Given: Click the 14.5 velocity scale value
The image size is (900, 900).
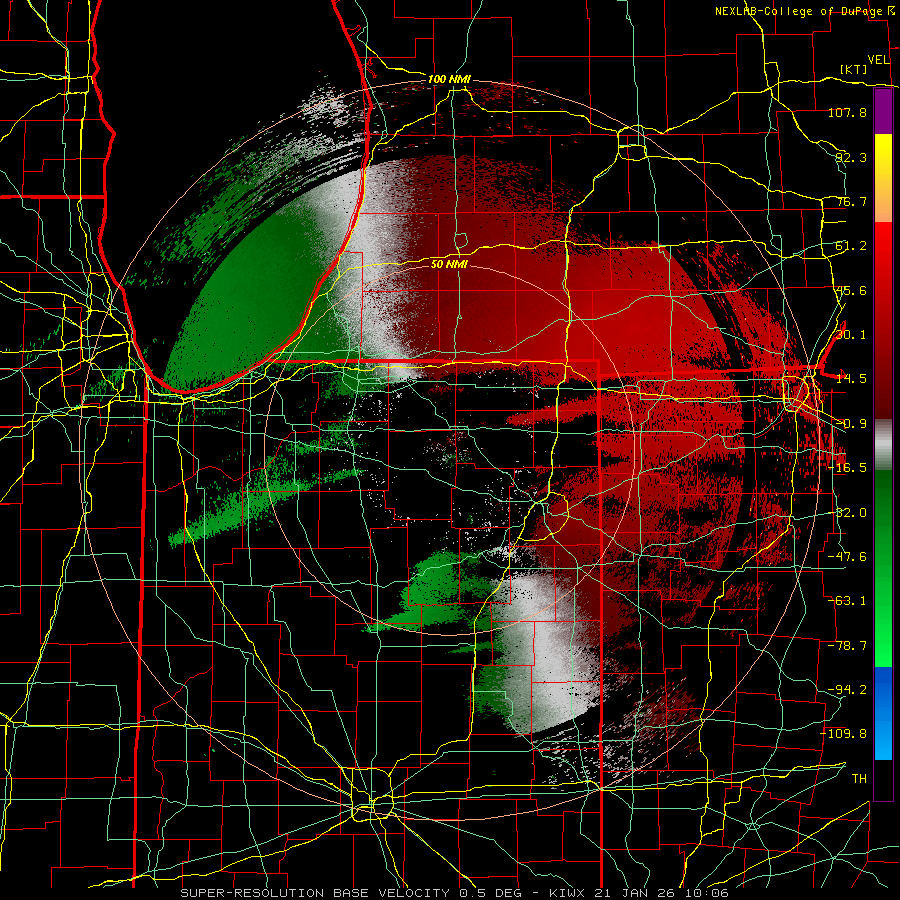Looking at the screenshot, I should (851, 379).
